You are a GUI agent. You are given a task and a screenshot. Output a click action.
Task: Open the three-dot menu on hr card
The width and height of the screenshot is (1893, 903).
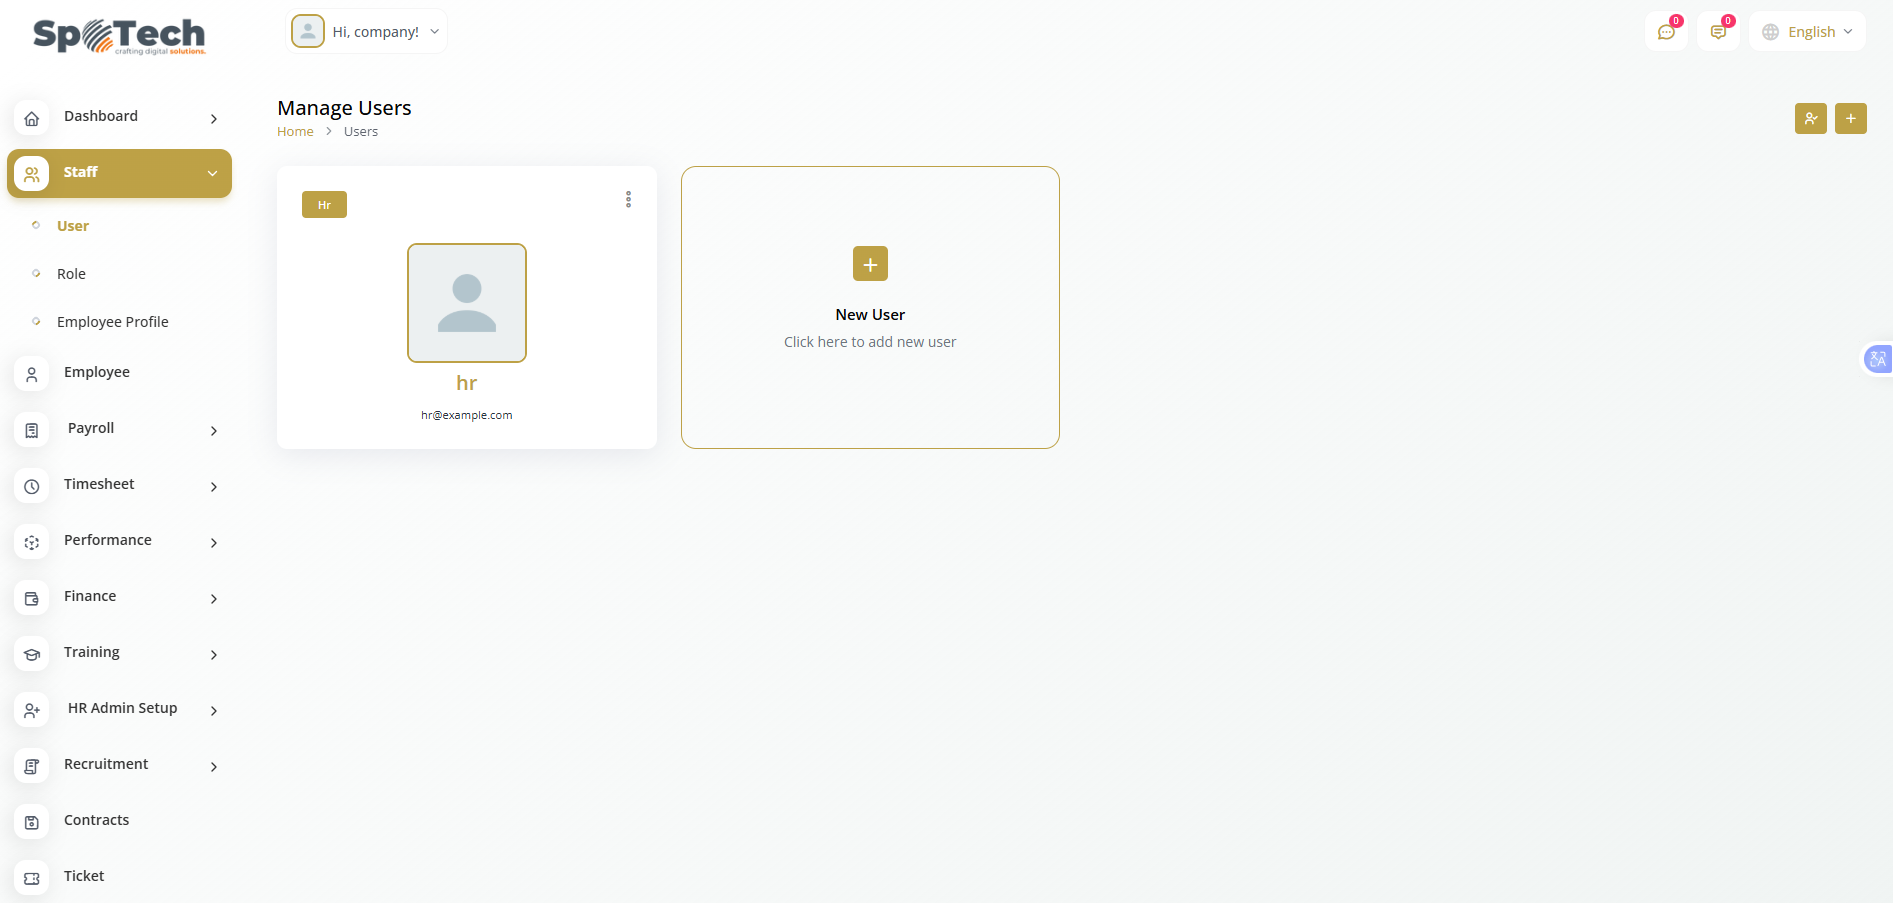628,200
